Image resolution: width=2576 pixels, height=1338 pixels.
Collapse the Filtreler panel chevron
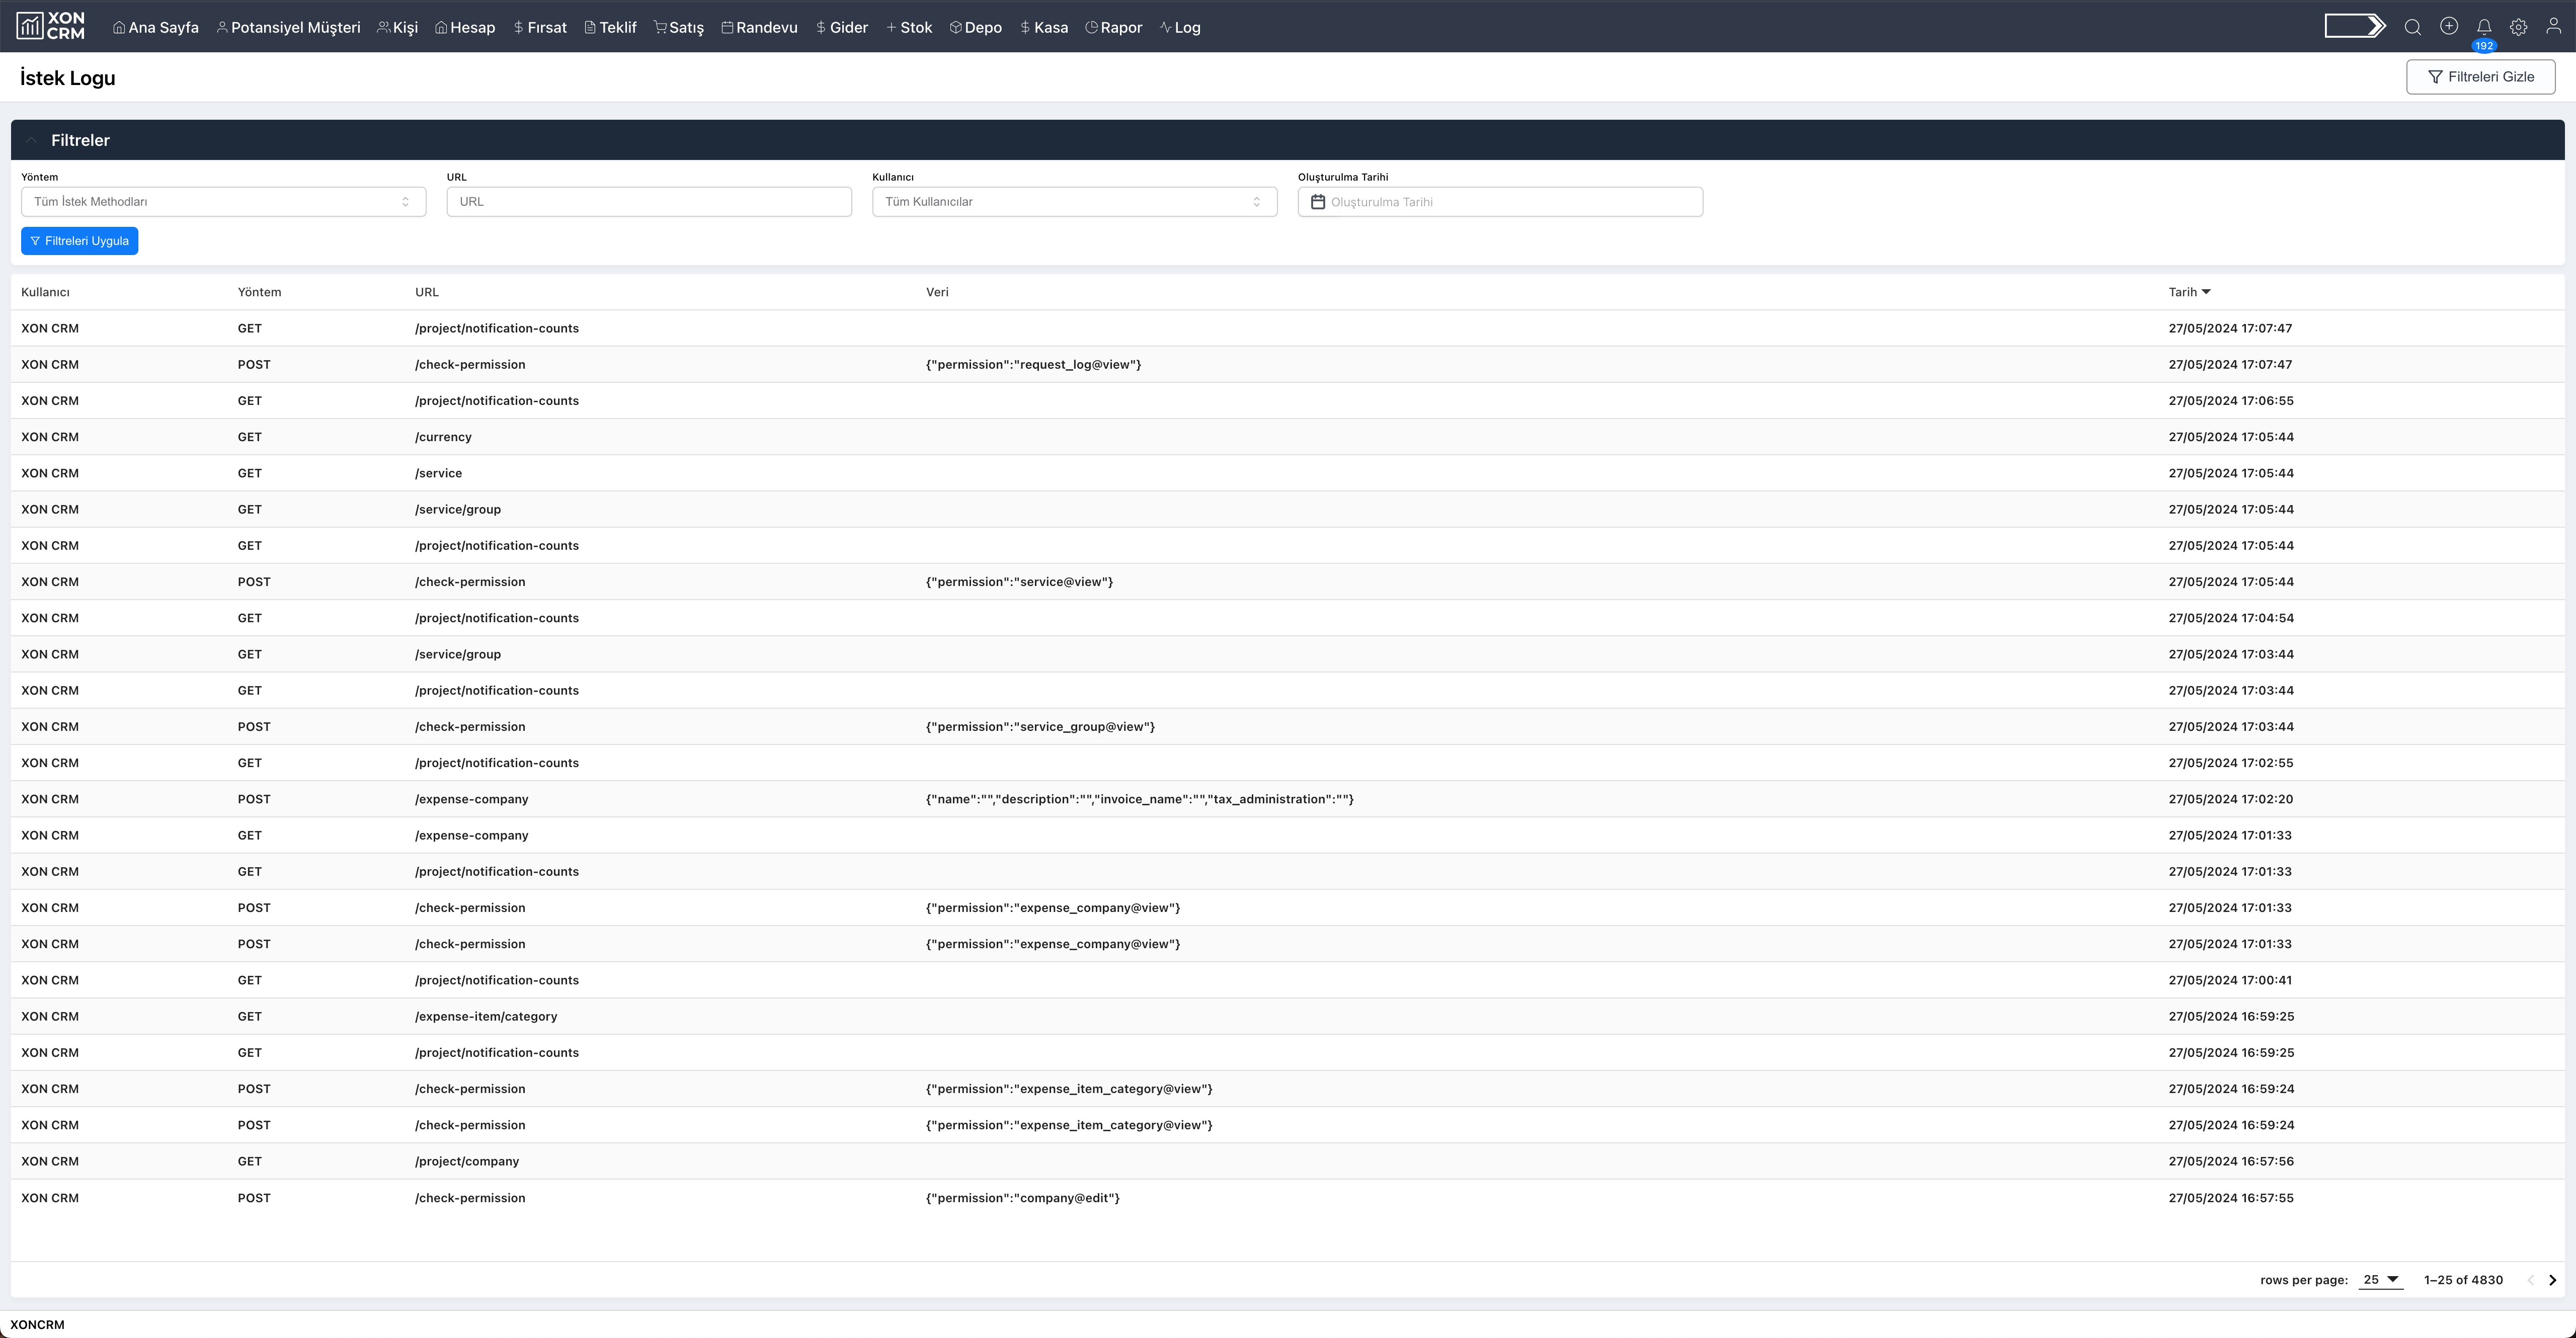click(x=32, y=140)
